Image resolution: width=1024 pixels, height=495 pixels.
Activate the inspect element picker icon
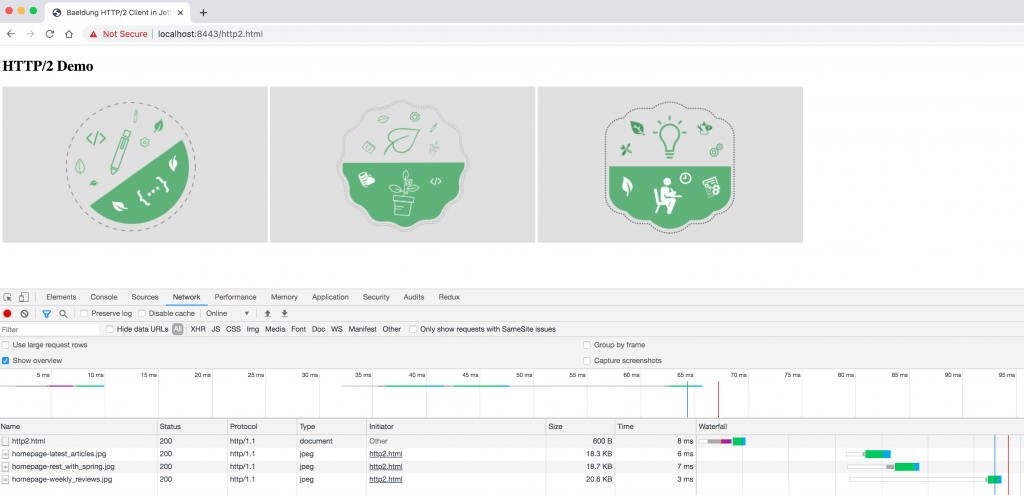click(x=8, y=297)
